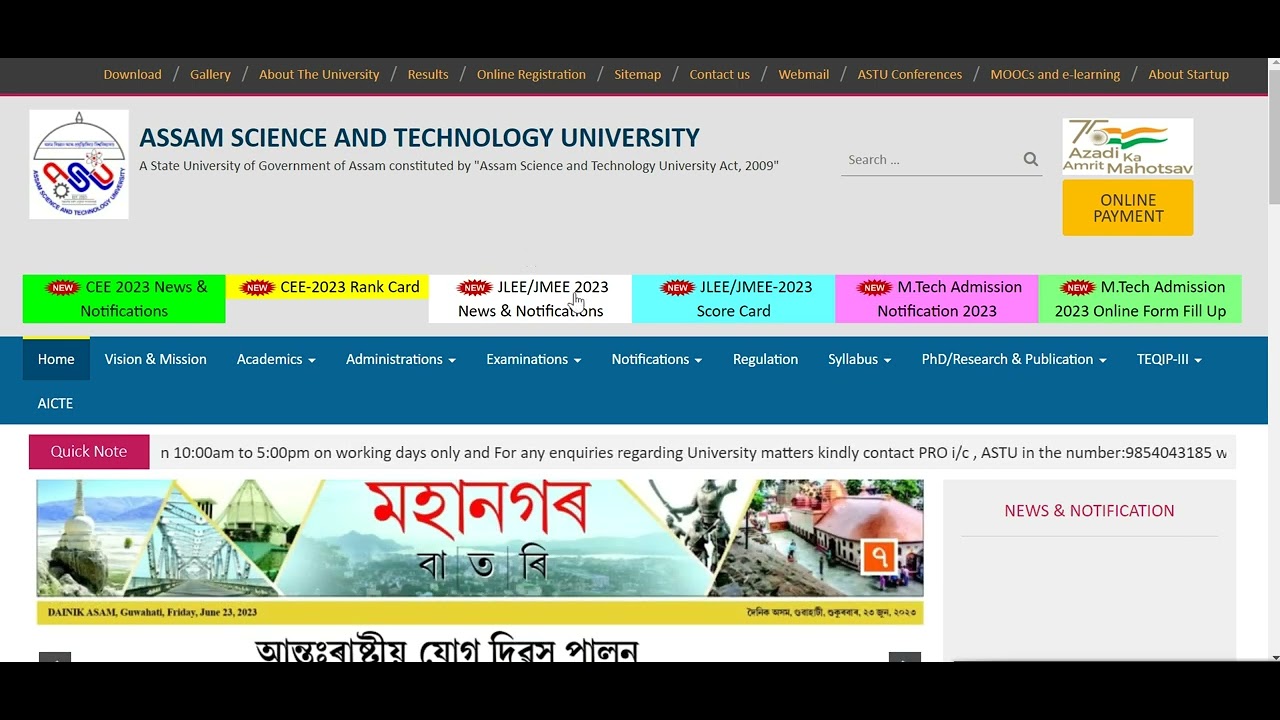Go to previous slide in the carousel
This screenshot has height=720, width=1280.
(x=55, y=657)
